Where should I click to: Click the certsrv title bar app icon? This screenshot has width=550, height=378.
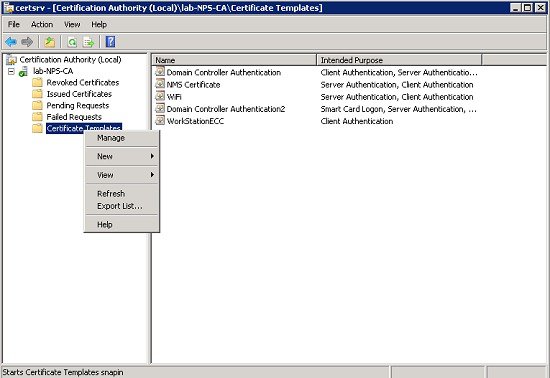[8, 7]
